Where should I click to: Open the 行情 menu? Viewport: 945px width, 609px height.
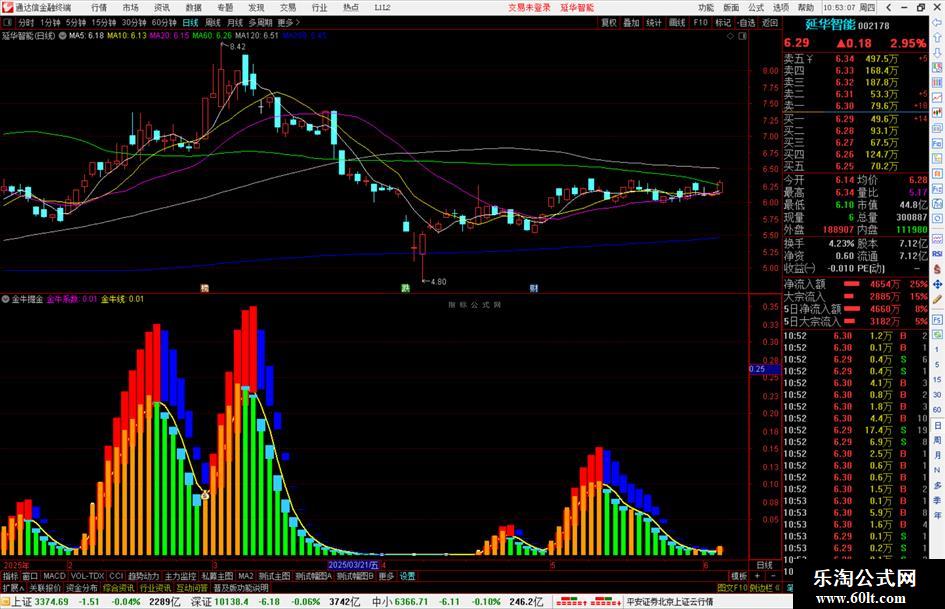click(99, 7)
